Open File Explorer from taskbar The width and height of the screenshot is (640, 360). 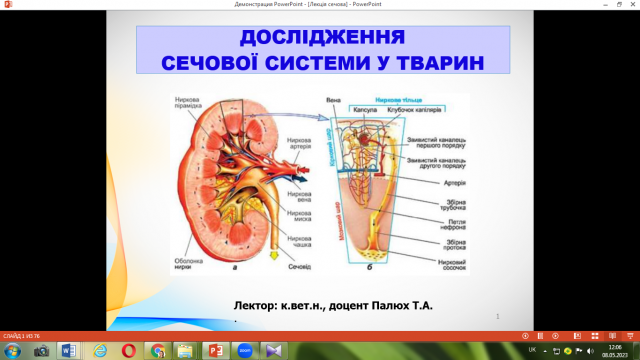pos(185,351)
